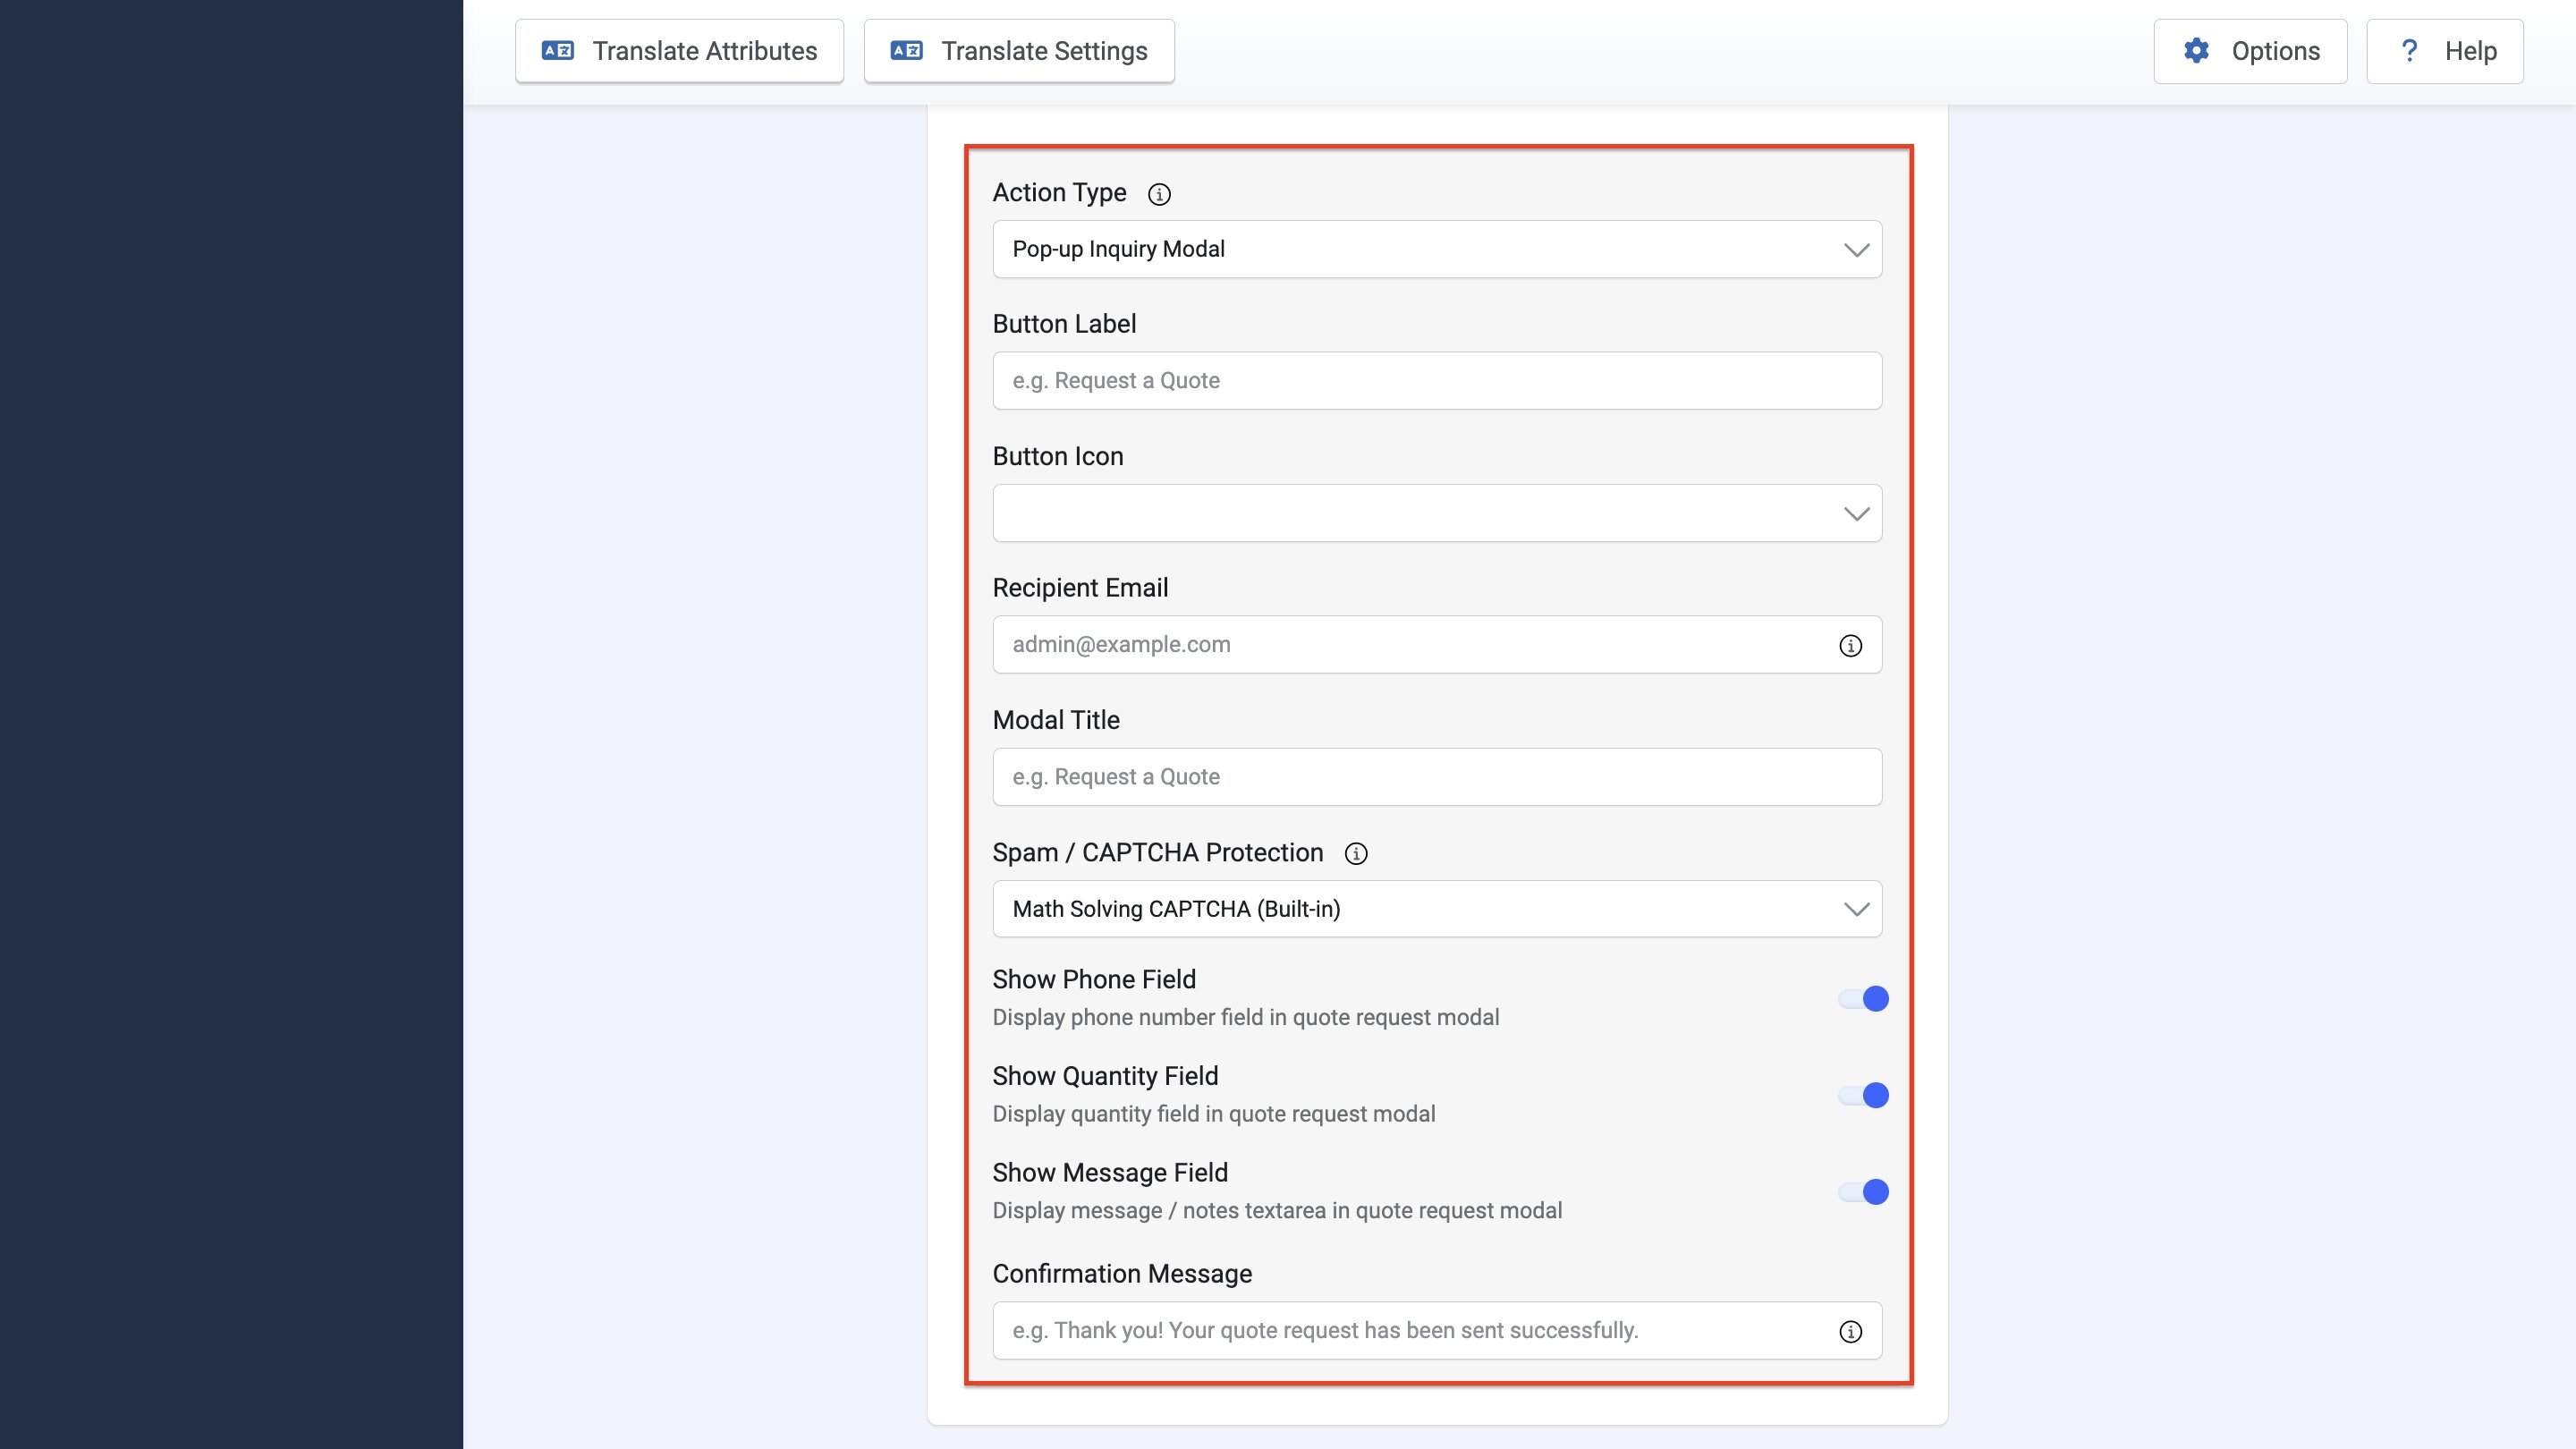Click the Help button label
Viewport: 2576px width, 1449px height.
pos(2470,51)
